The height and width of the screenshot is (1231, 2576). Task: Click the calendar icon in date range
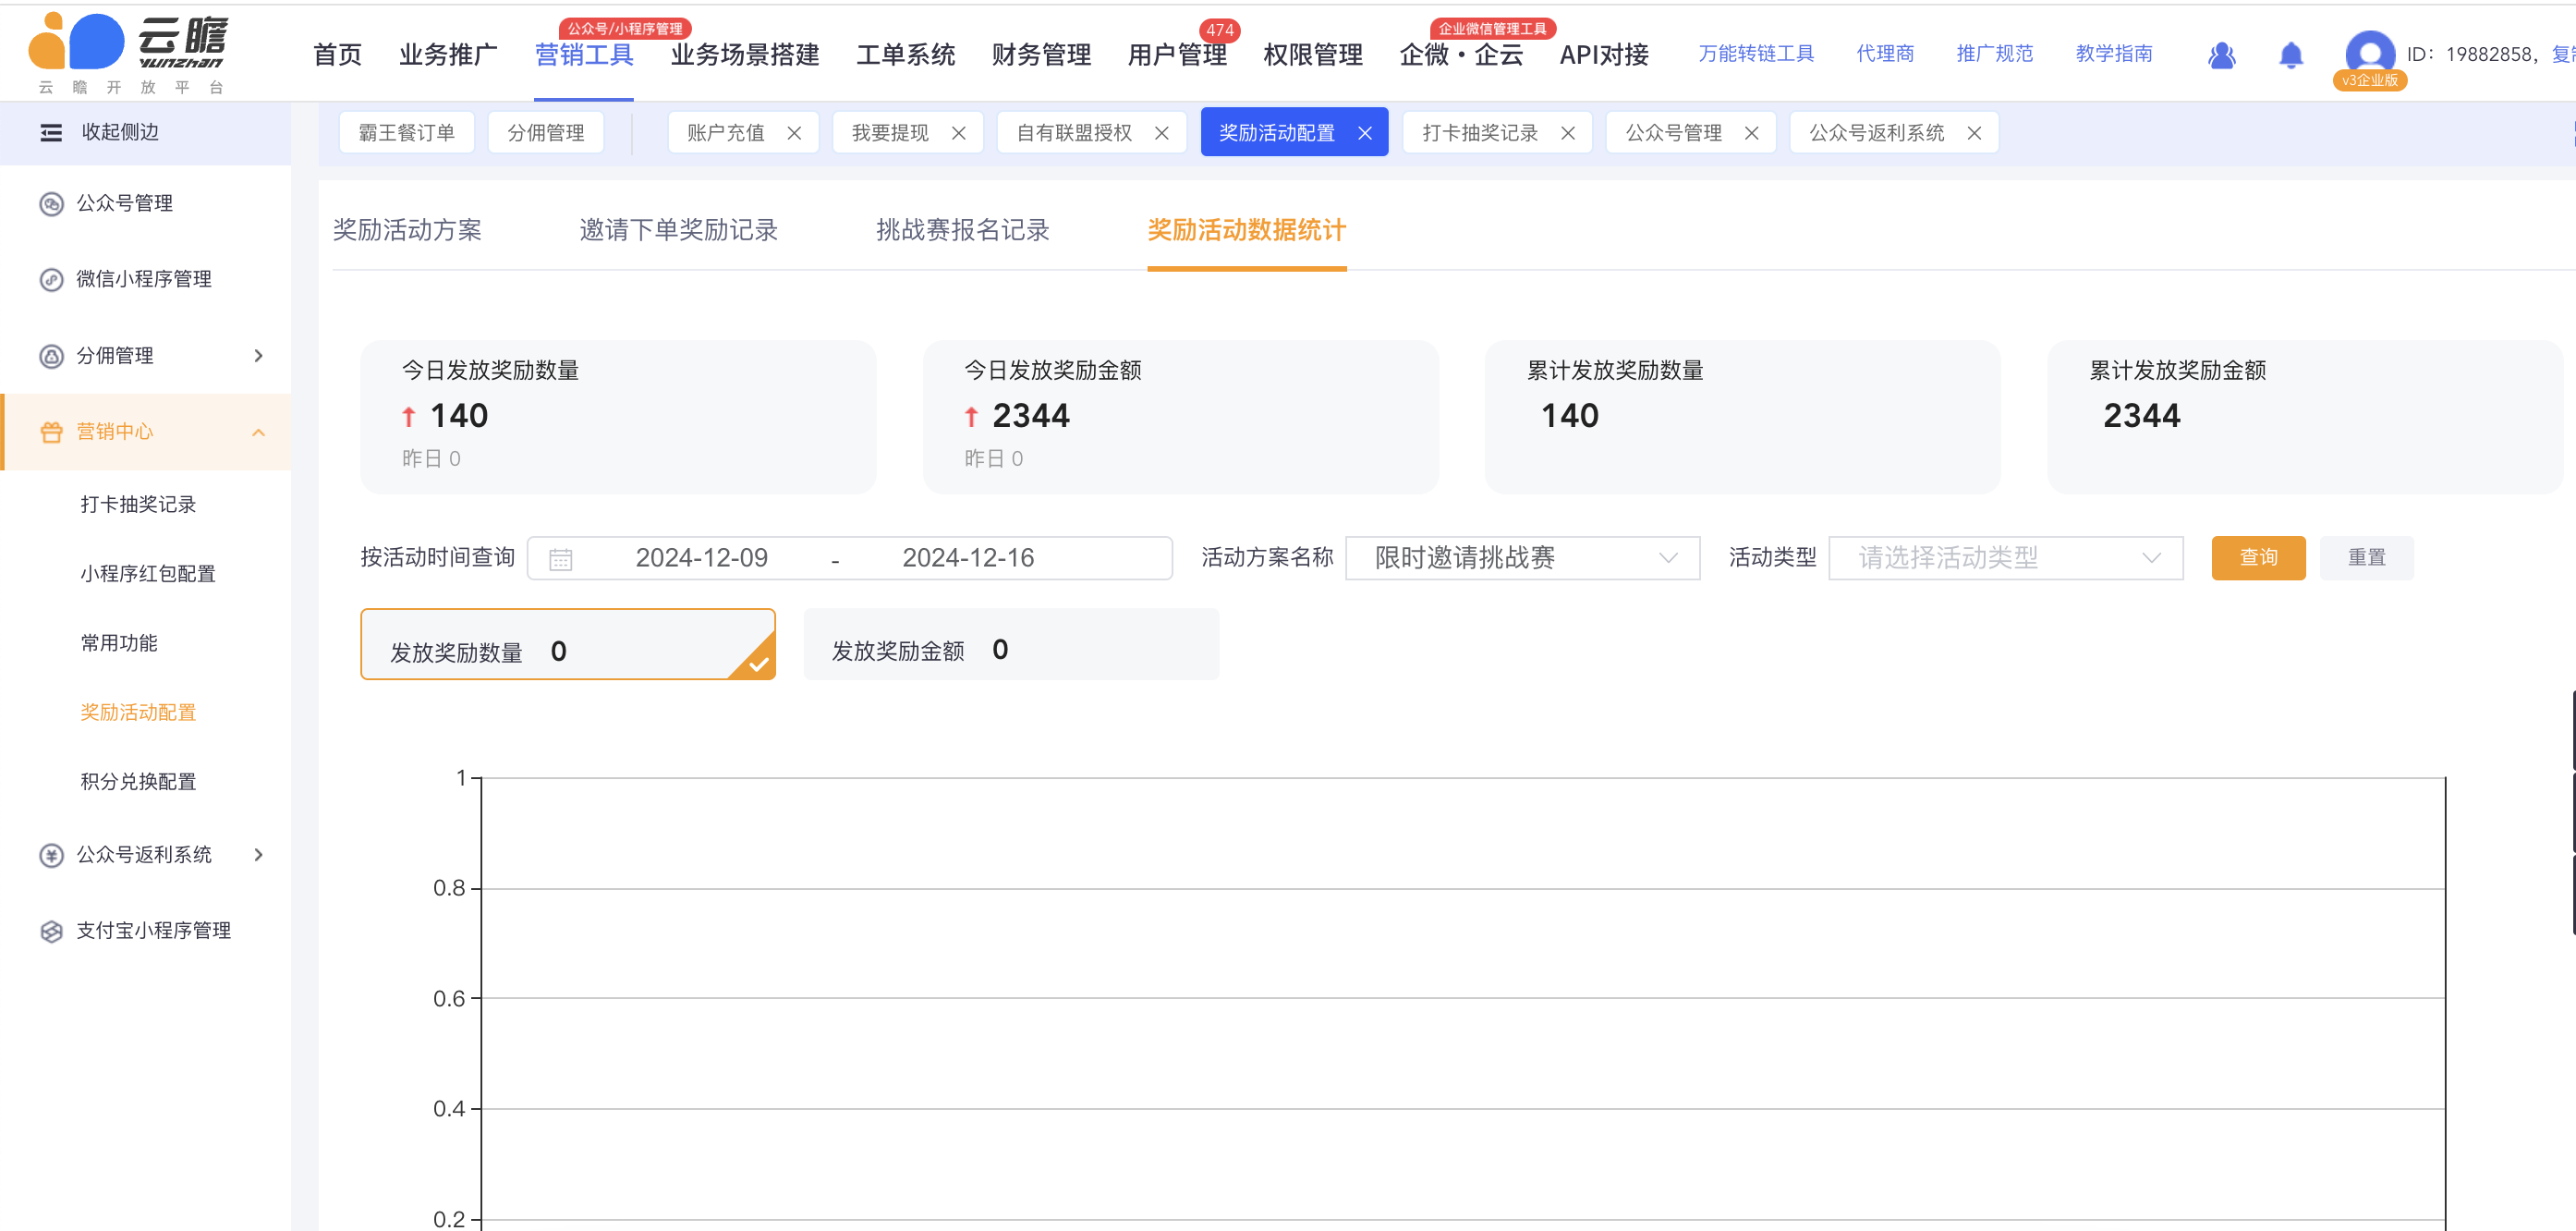(561, 559)
